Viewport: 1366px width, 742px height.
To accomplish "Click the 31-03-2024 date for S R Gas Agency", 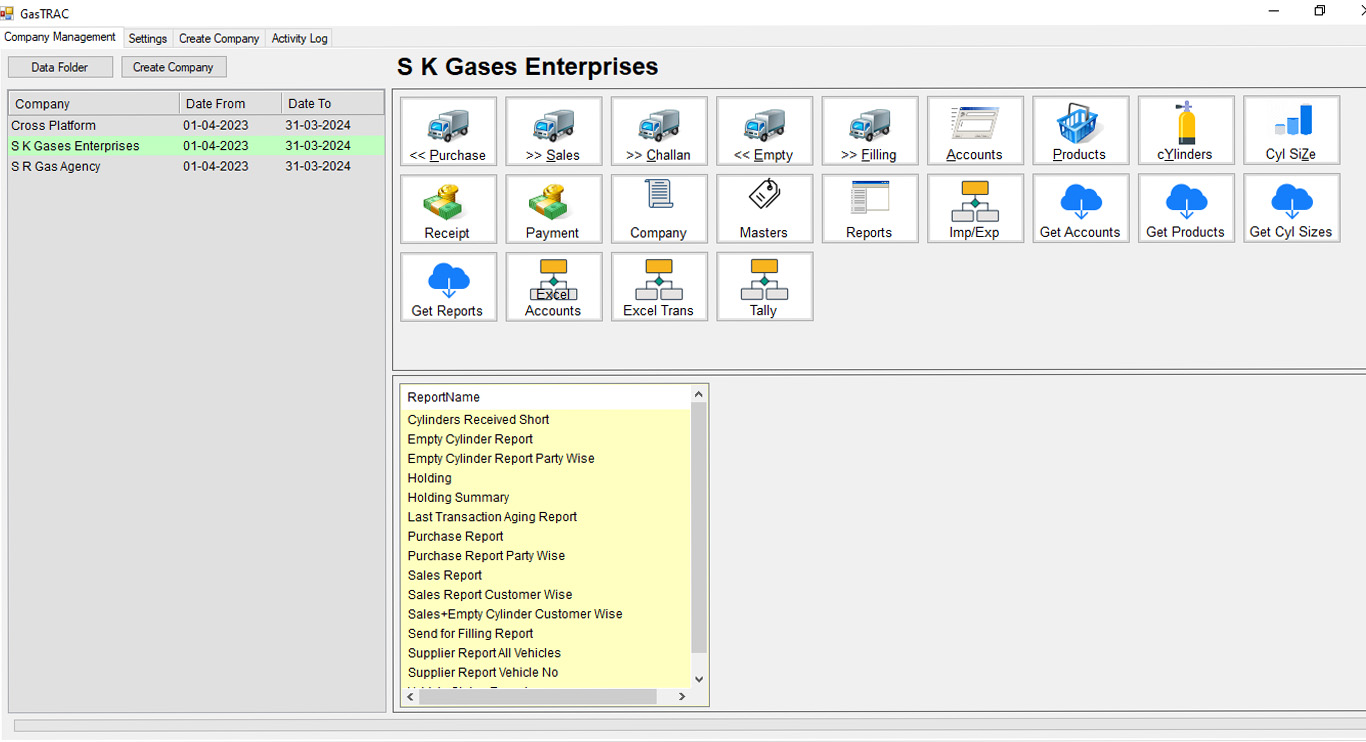I will point(318,166).
